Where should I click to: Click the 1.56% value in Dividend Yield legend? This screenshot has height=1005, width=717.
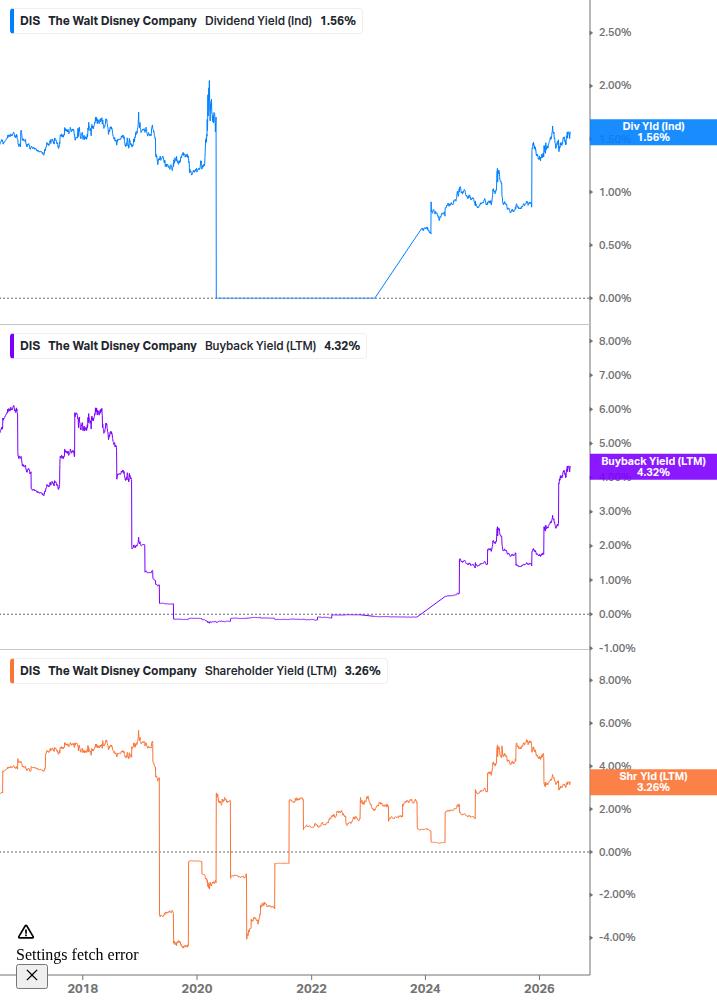coord(338,21)
